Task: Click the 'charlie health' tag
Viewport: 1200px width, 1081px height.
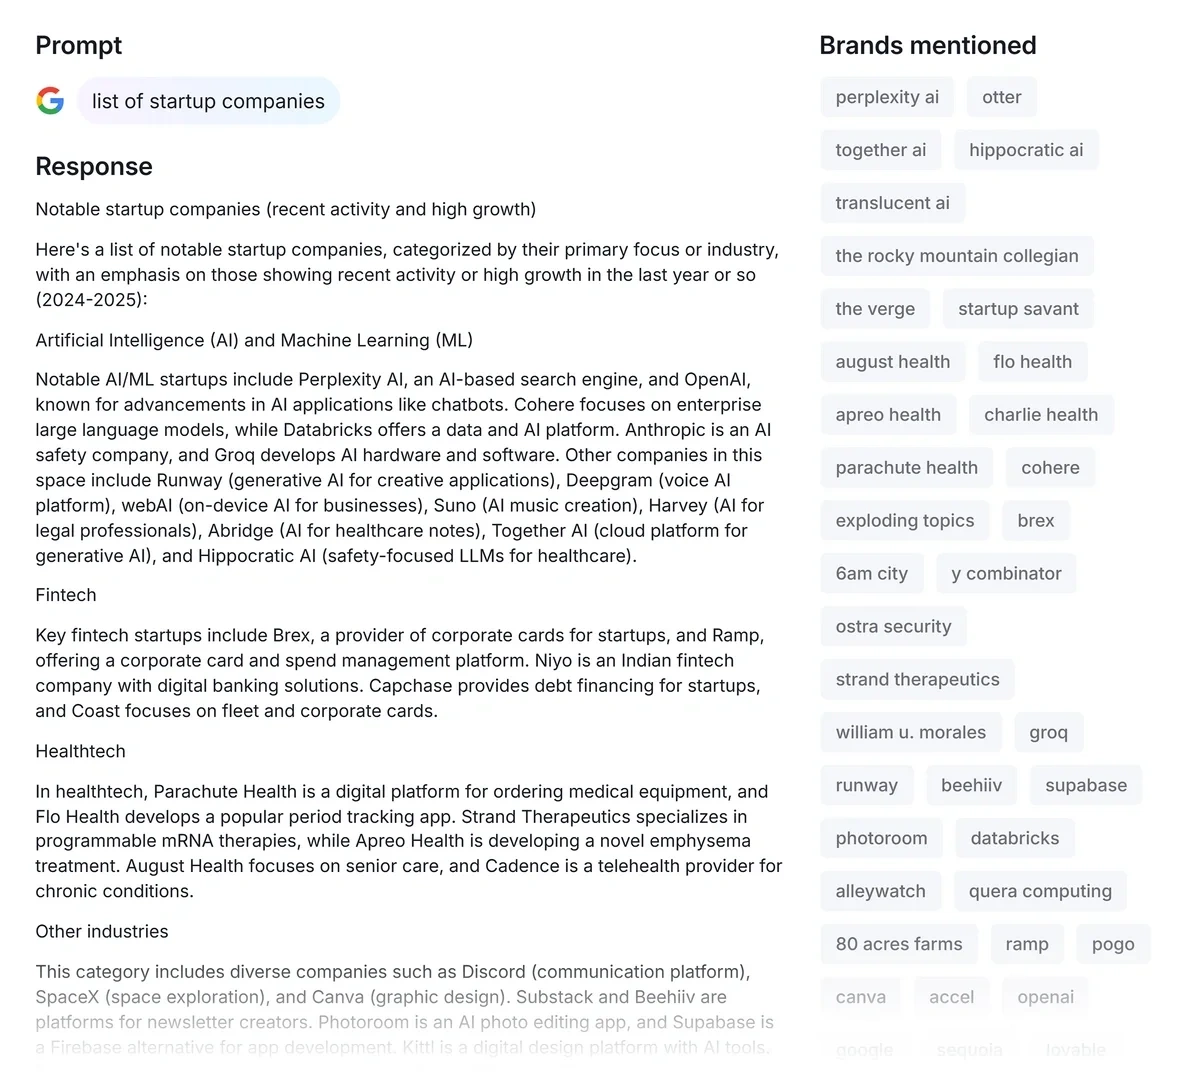Action: [1040, 415]
